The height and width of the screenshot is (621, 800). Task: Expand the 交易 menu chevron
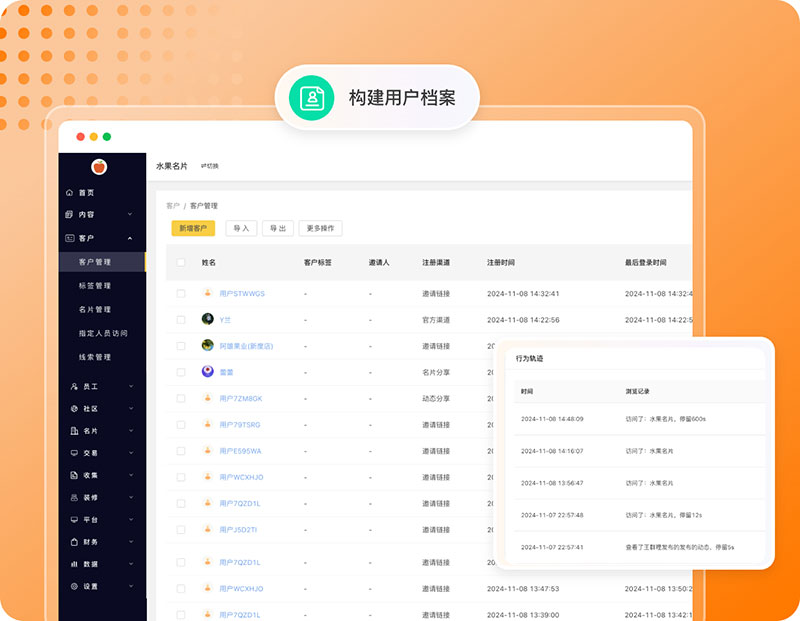click(130, 453)
